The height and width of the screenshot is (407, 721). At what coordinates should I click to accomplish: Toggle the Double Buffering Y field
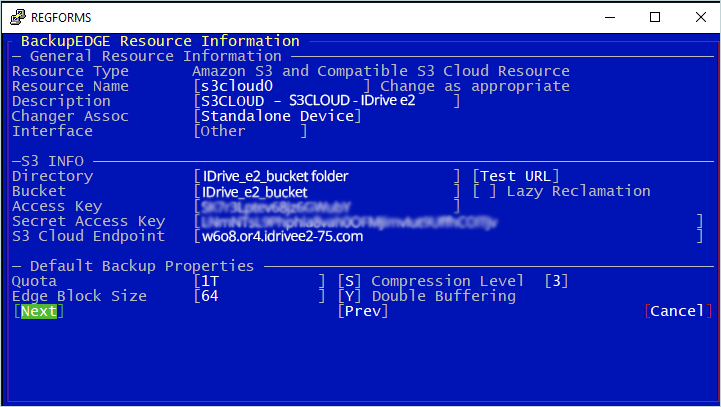coord(349,296)
